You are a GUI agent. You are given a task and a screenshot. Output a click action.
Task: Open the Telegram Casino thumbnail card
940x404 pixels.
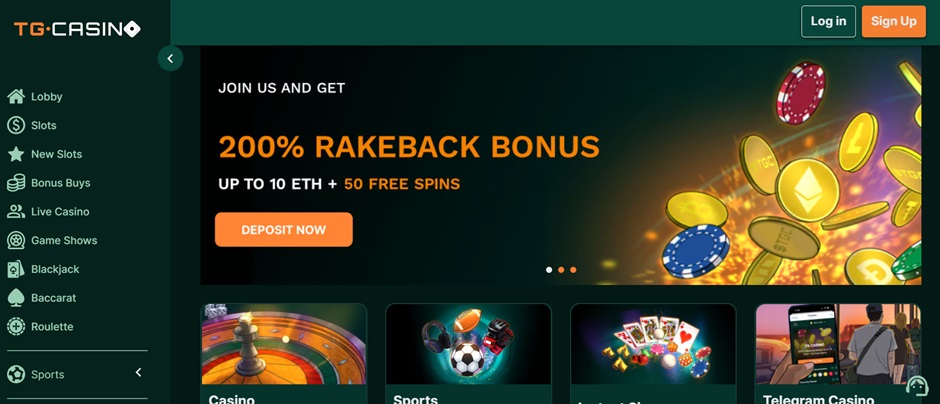click(x=838, y=354)
